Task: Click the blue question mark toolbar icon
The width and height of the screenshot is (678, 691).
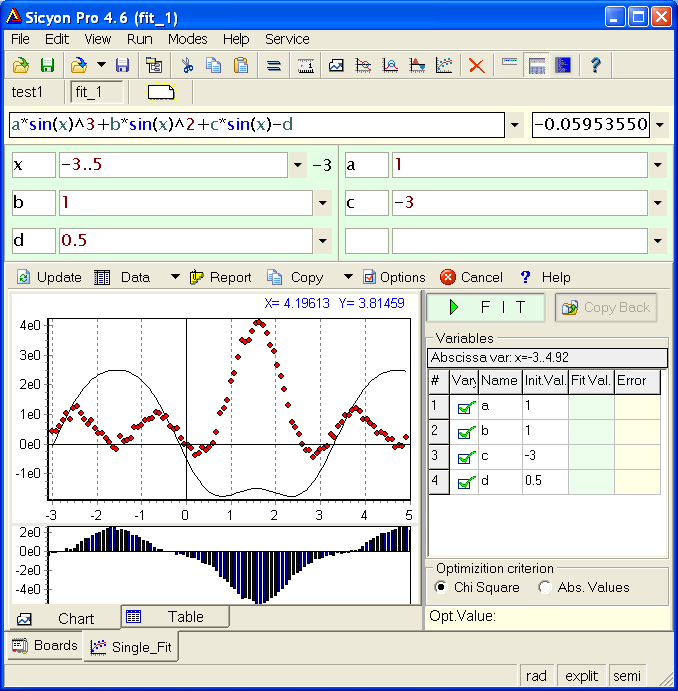Action: pos(596,66)
